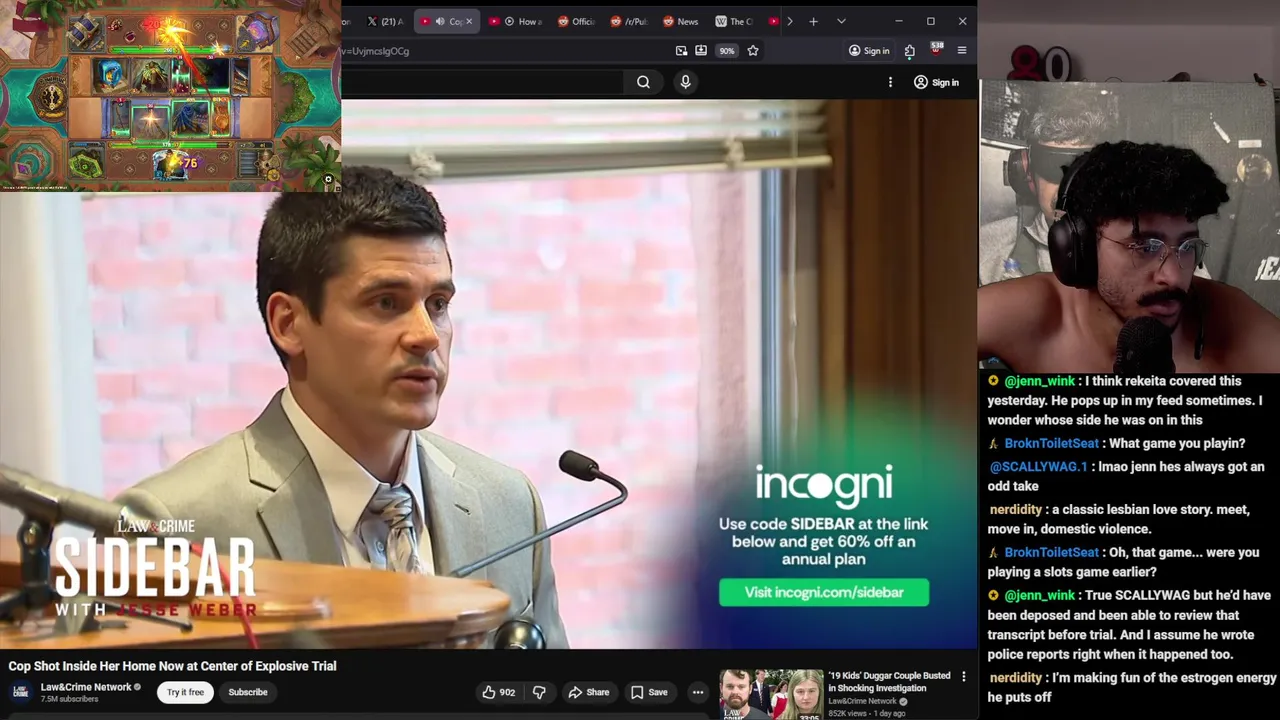Screen dimensions: 1280x720
Task: Switch to the Reddit 'Officia' tab
Action: 575,21
